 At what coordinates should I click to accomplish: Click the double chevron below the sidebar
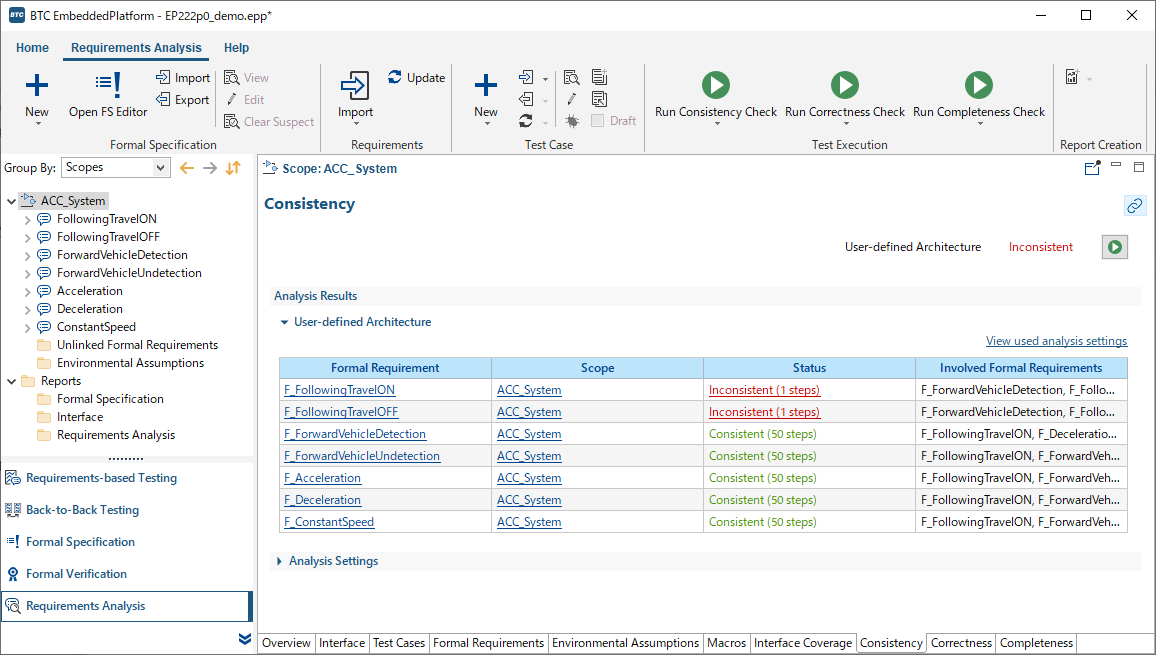245,639
